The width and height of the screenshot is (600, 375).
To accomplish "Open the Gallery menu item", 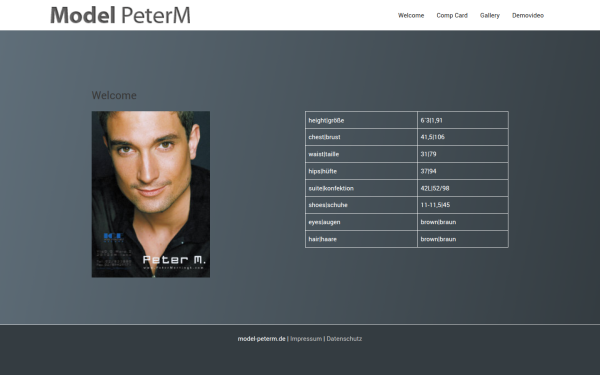I will [490, 15].
